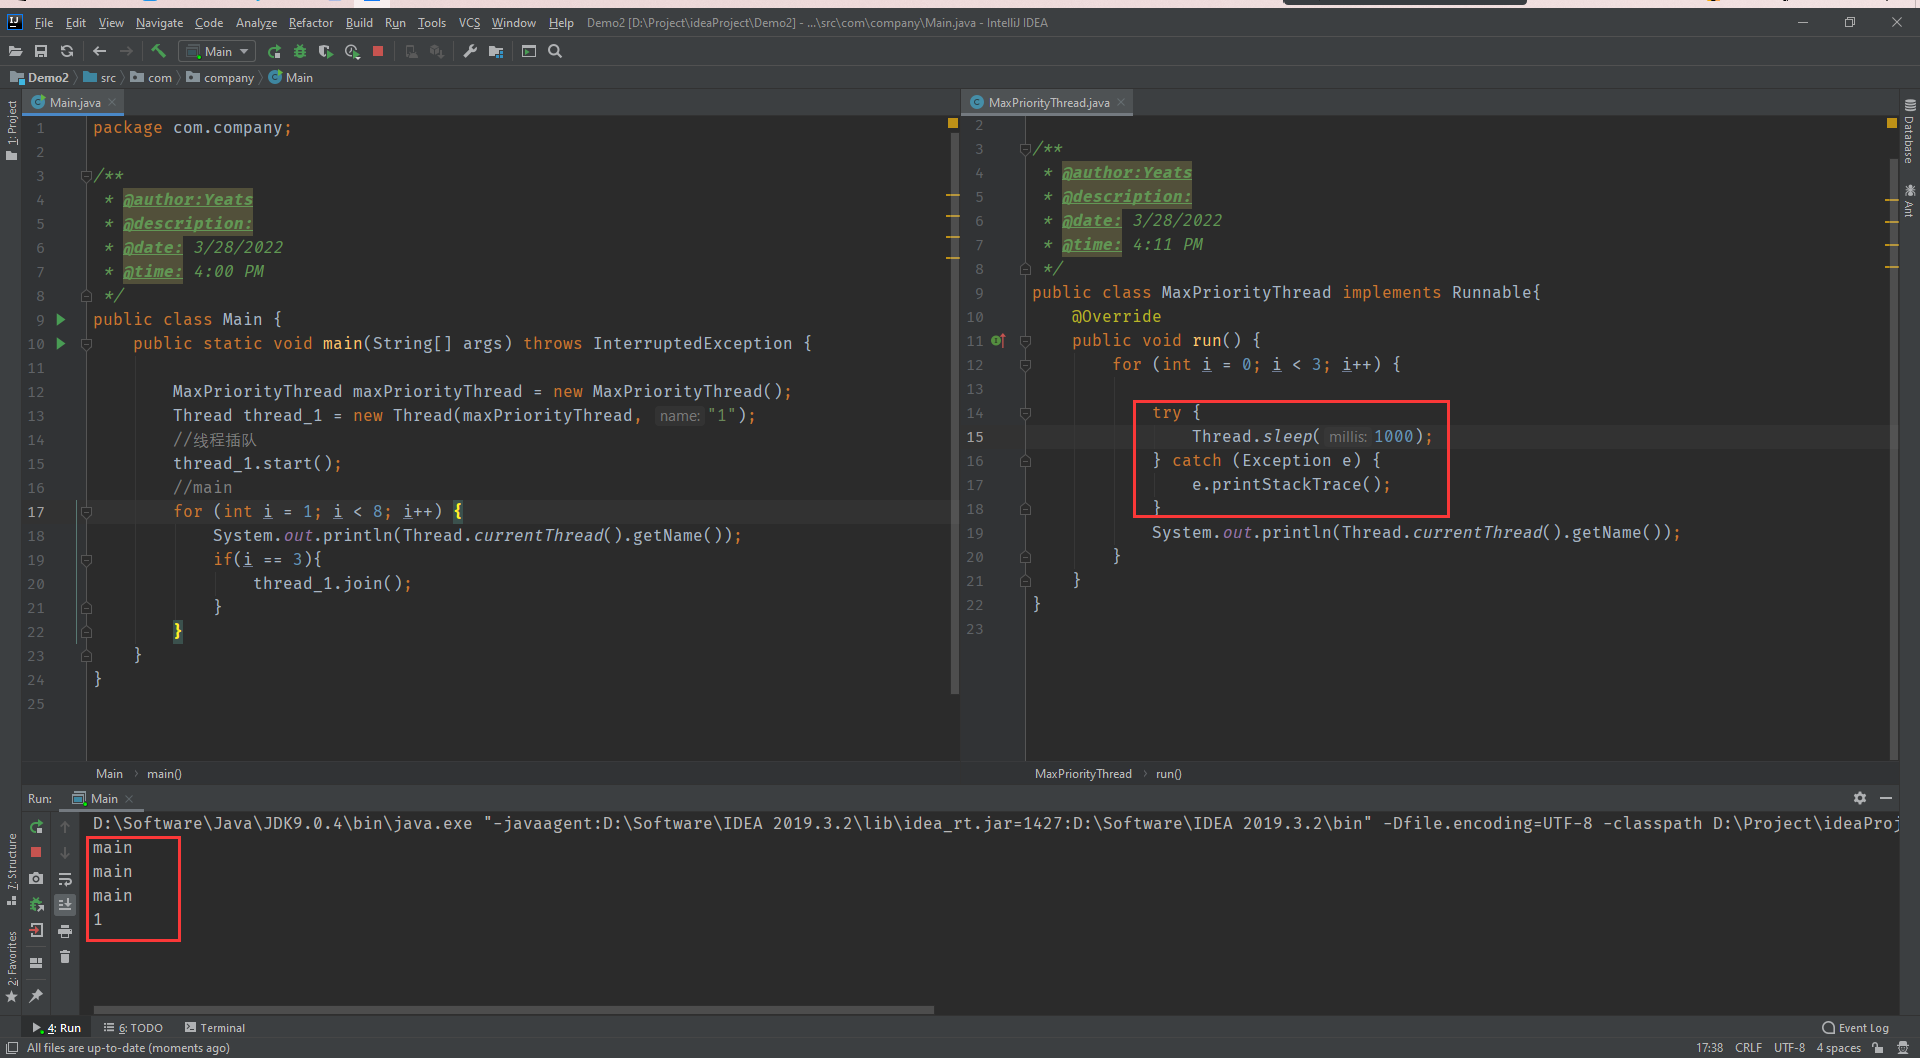1920x1058 pixels.
Task: Close the Main.java tab
Action: (x=113, y=102)
